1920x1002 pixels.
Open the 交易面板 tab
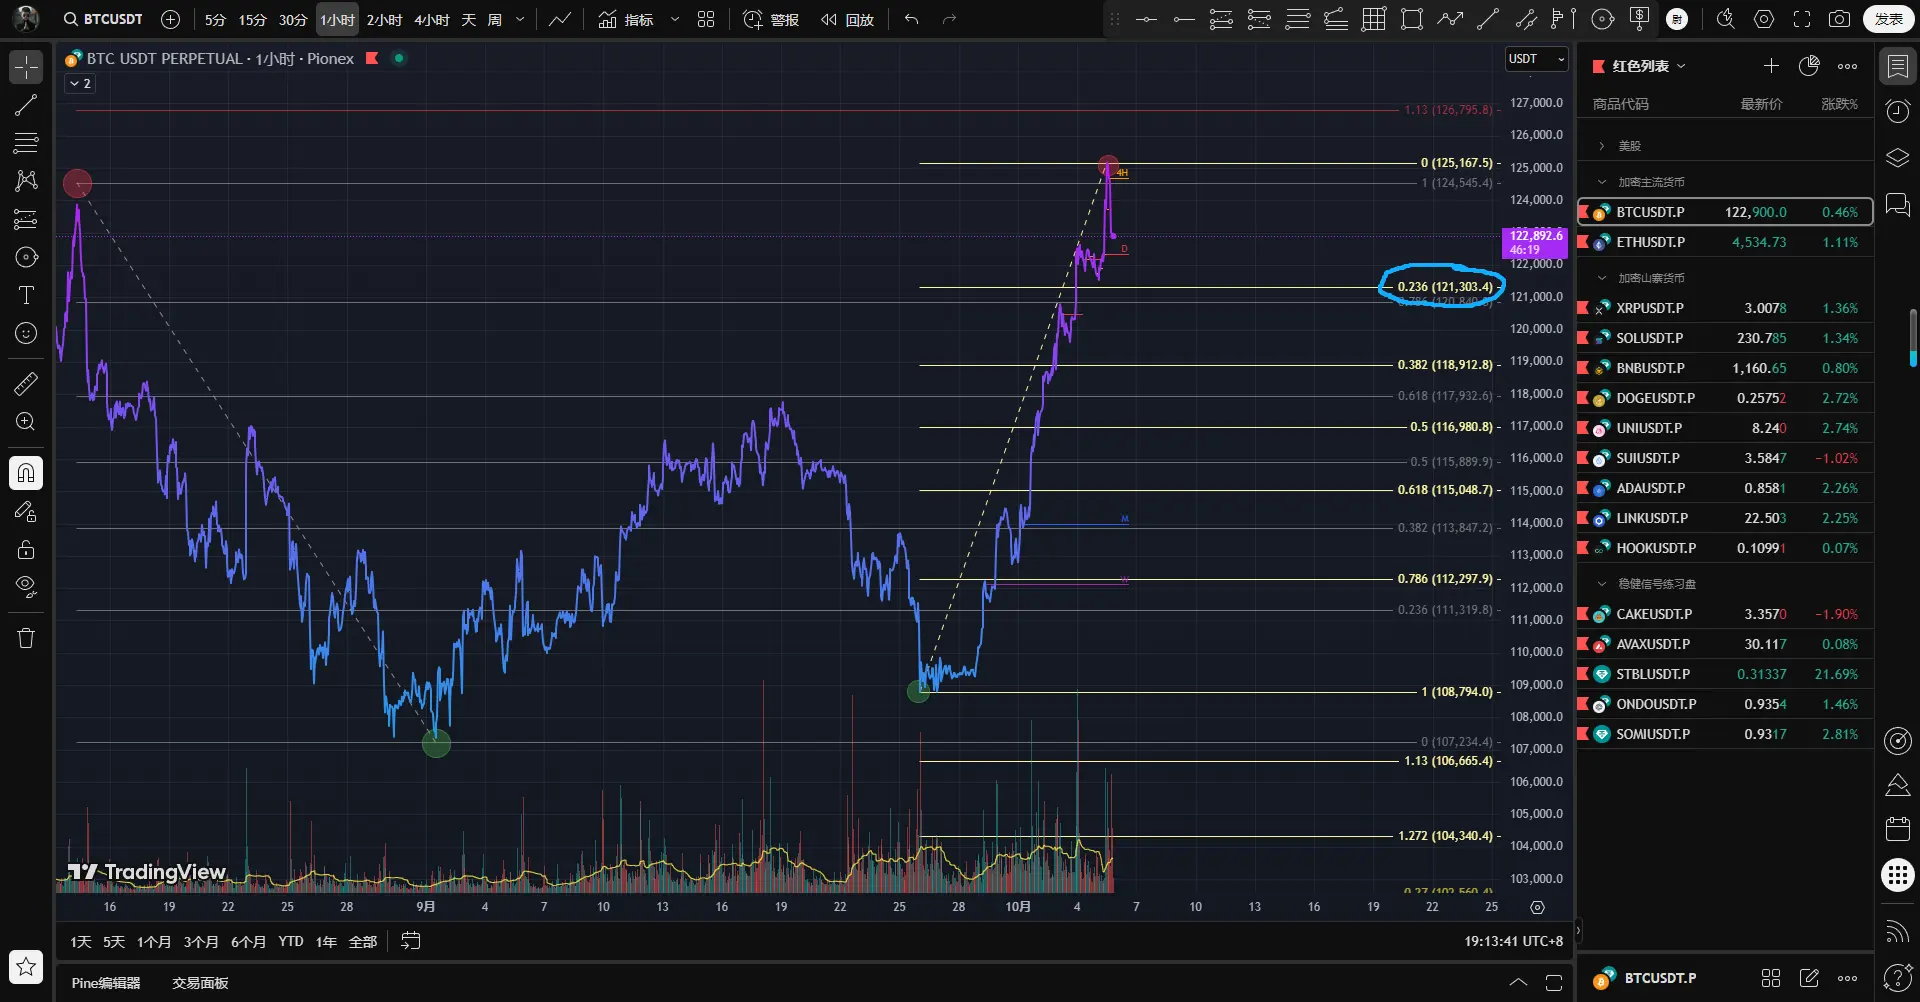[x=200, y=983]
